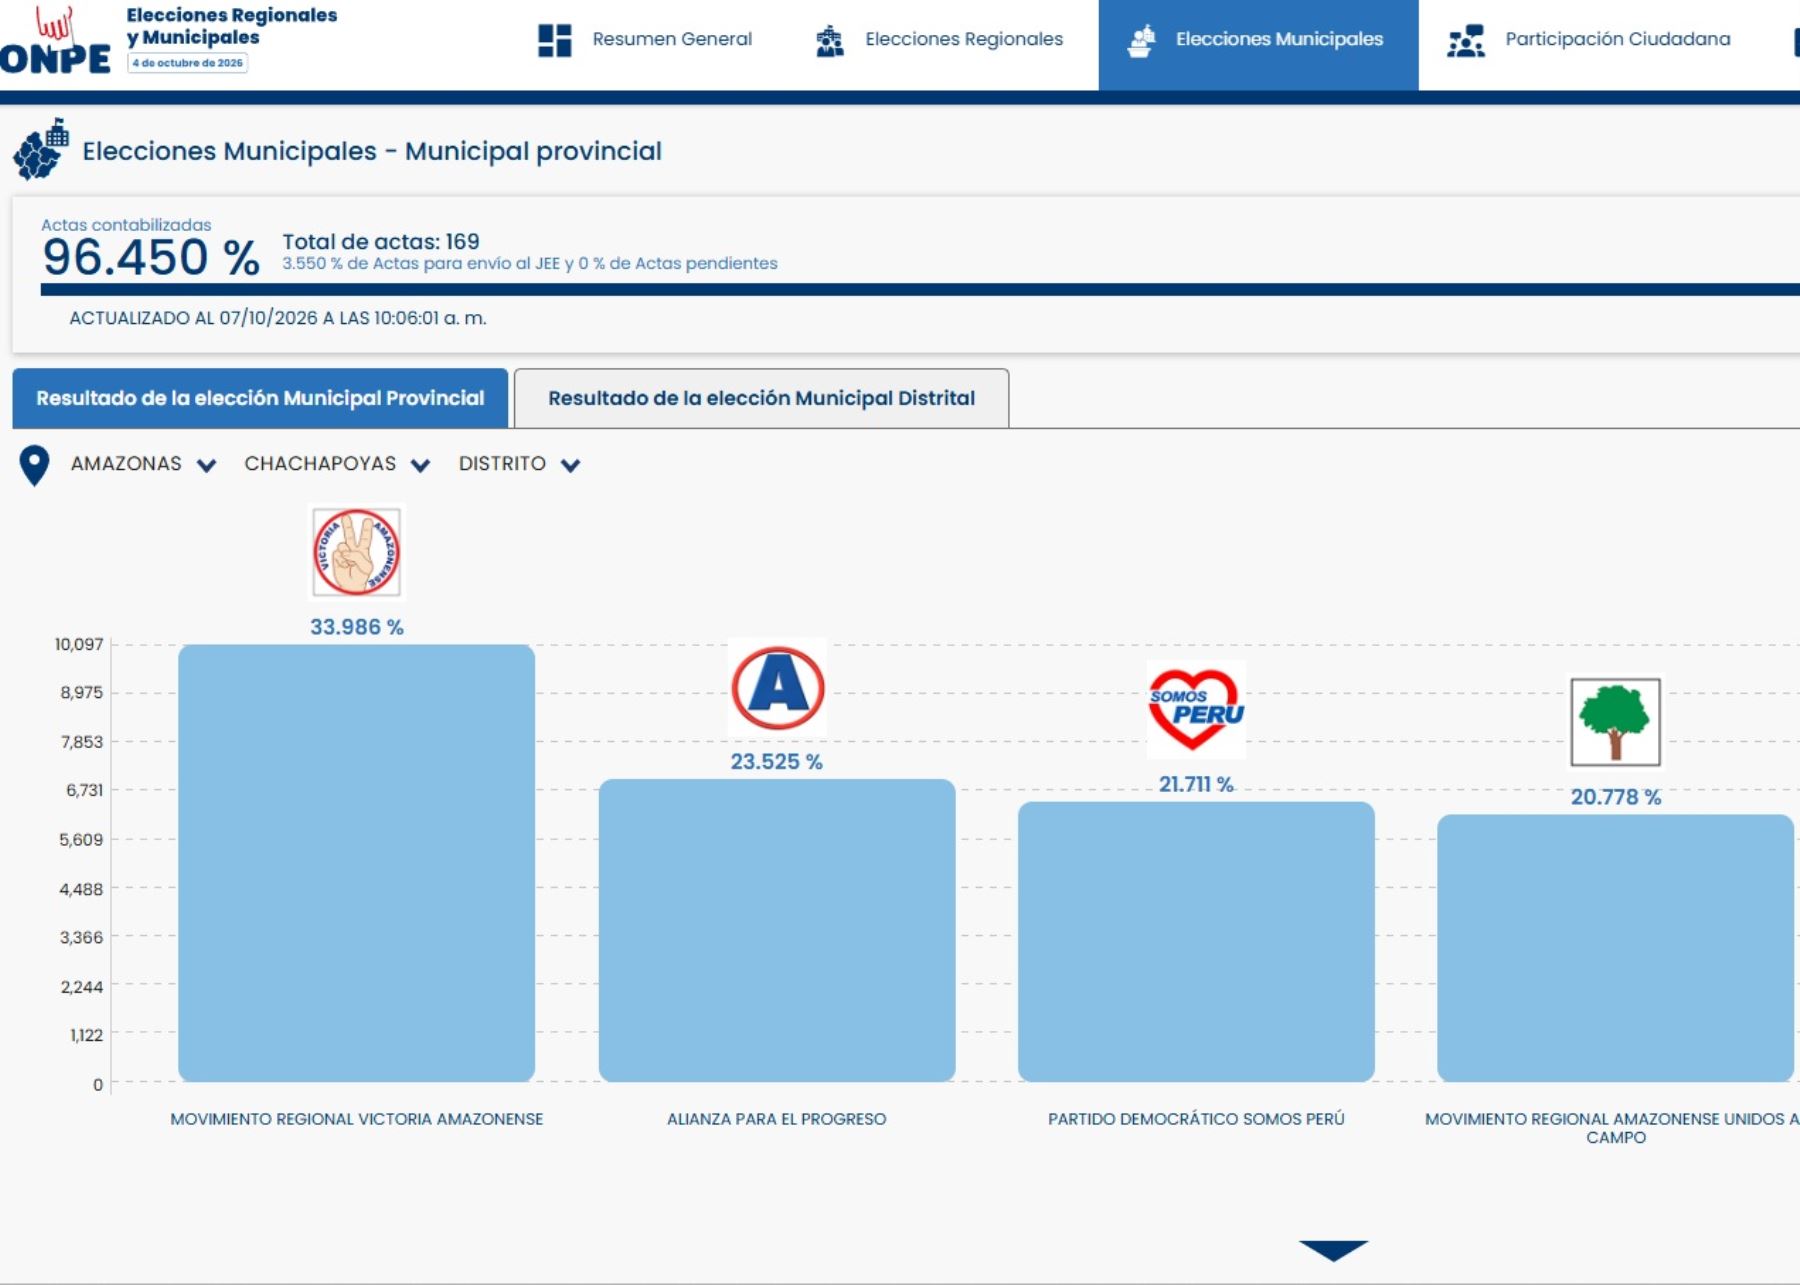Click the Somos Perú heart logo
The image size is (1800, 1285).
pos(1196,709)
